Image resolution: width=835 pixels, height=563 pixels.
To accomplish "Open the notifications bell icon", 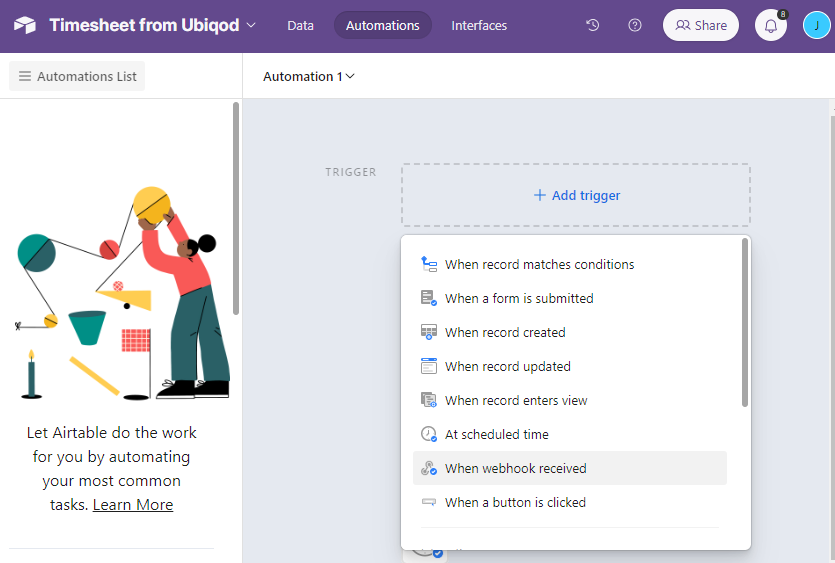I will coord(771,26).
